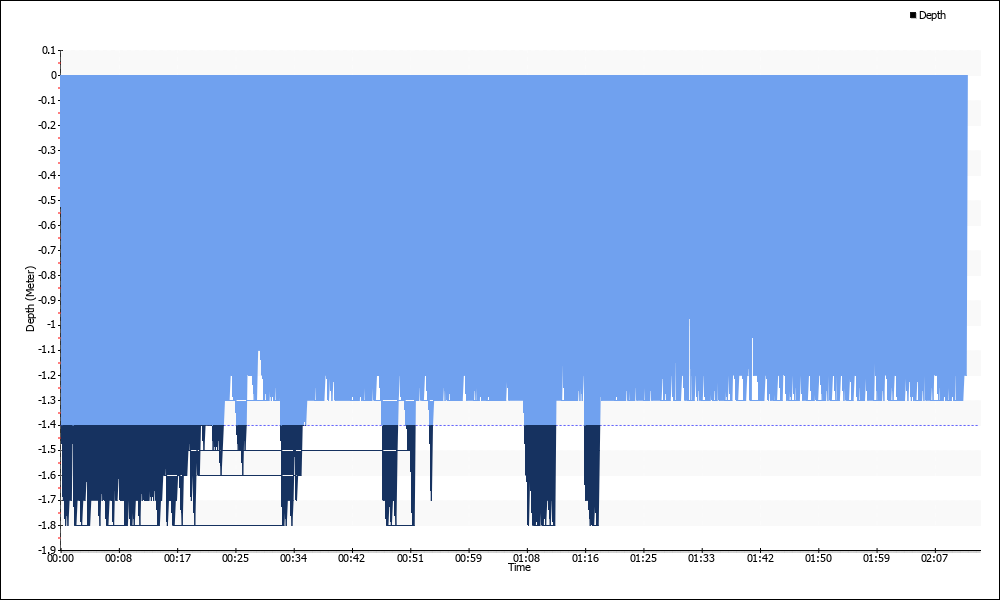Click the 02:07 time axis label

pyautogui.click(x=935, y=559)
